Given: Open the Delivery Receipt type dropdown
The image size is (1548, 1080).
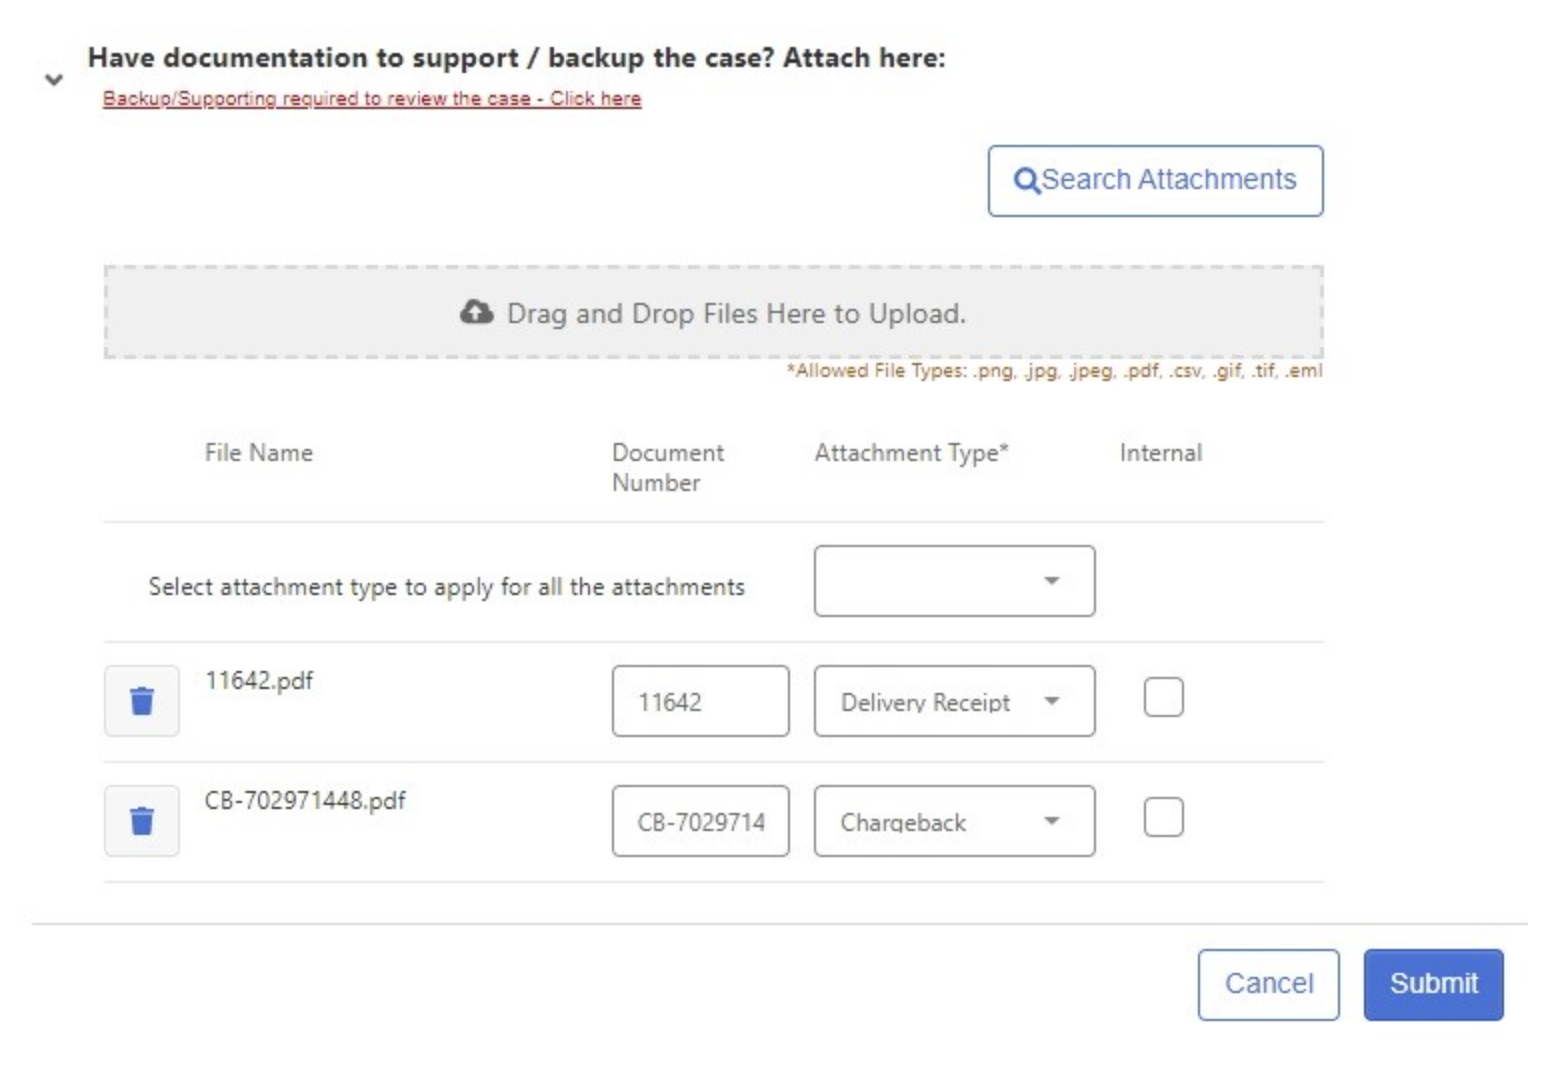Looking at the screenshot, I should click(x=954, y=701).
